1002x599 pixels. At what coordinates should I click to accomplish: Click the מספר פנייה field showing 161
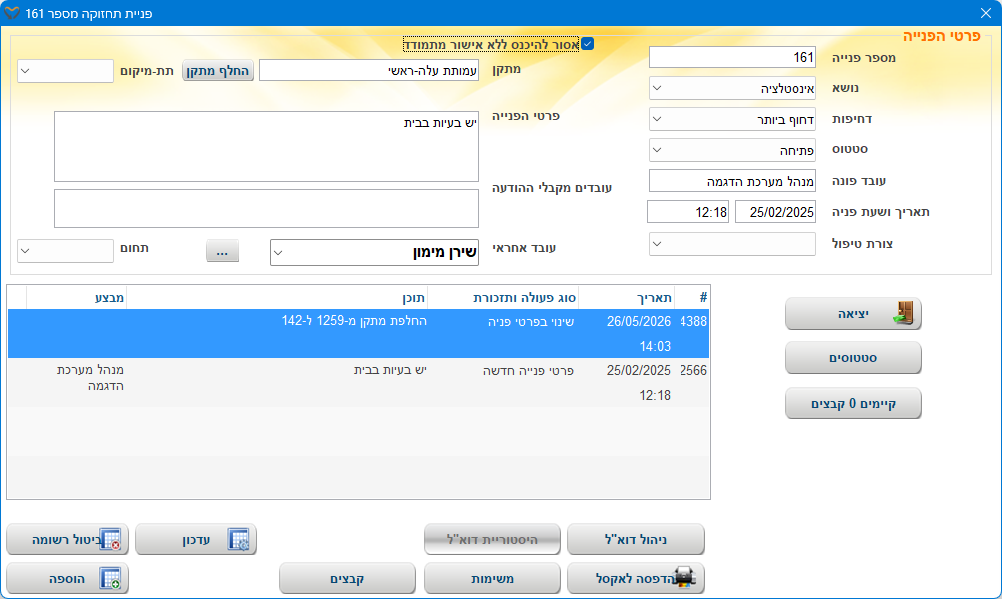point(732,57)
